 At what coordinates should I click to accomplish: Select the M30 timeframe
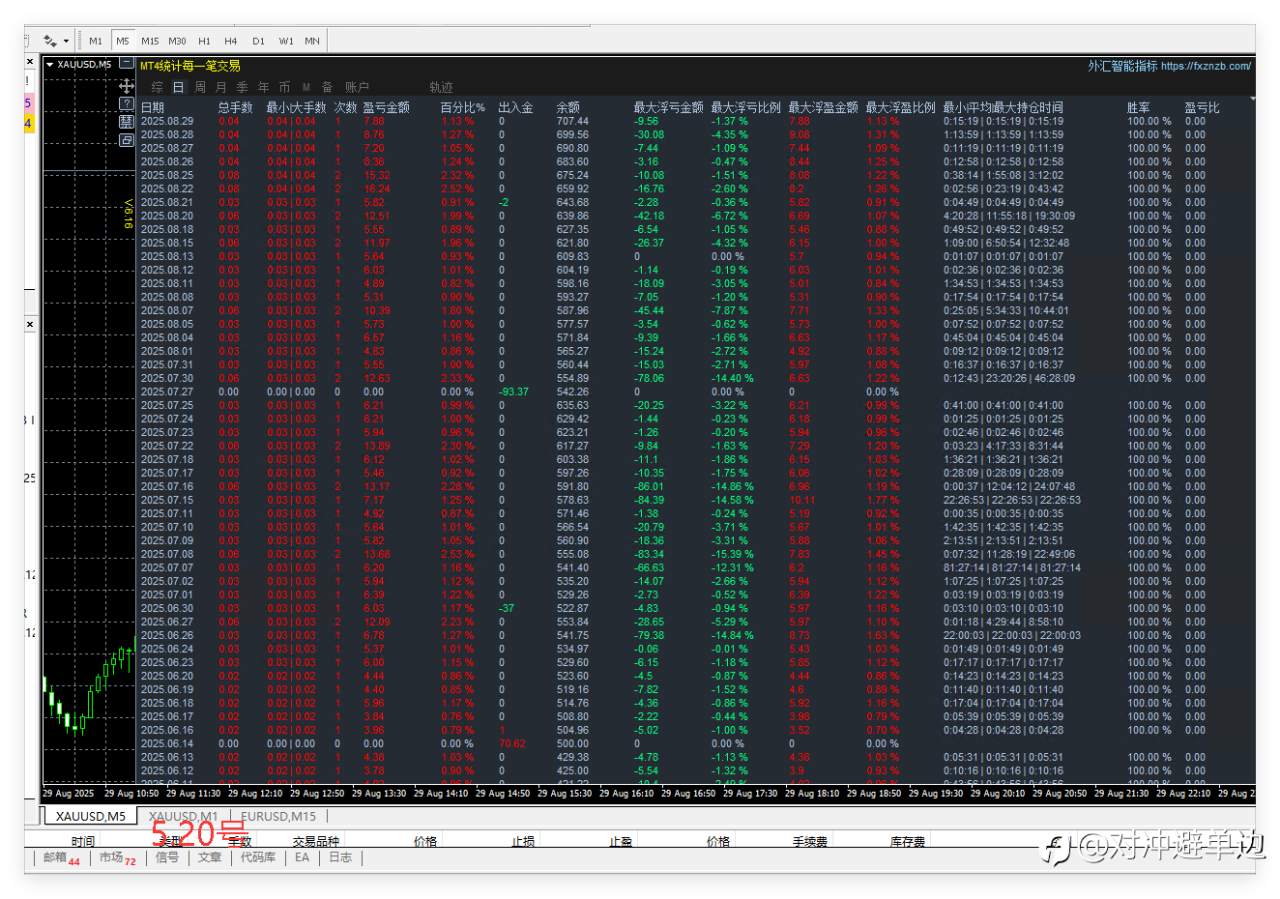click(x=177, y=41)
